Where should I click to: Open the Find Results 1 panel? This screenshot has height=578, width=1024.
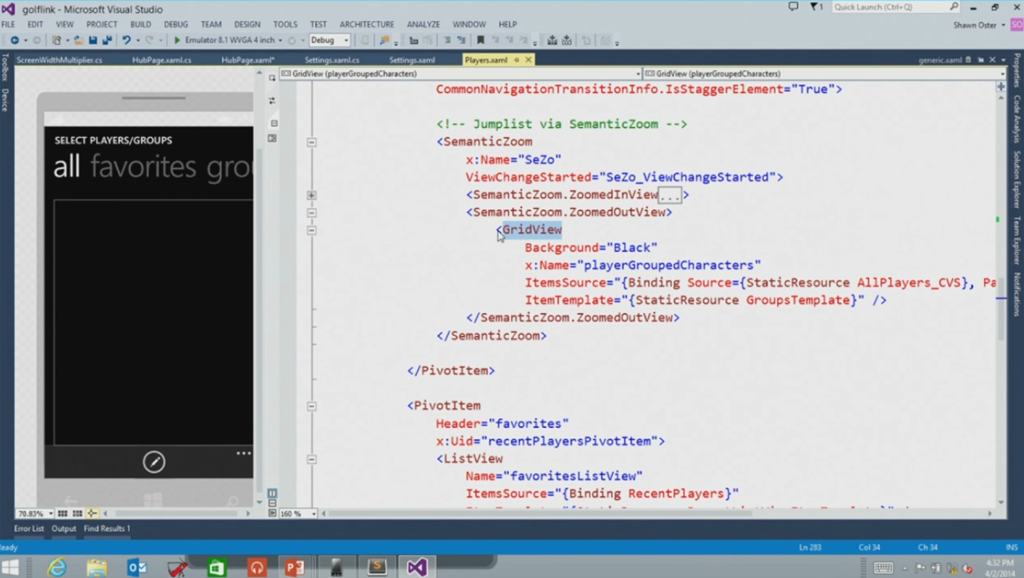[x=107, y=528]
